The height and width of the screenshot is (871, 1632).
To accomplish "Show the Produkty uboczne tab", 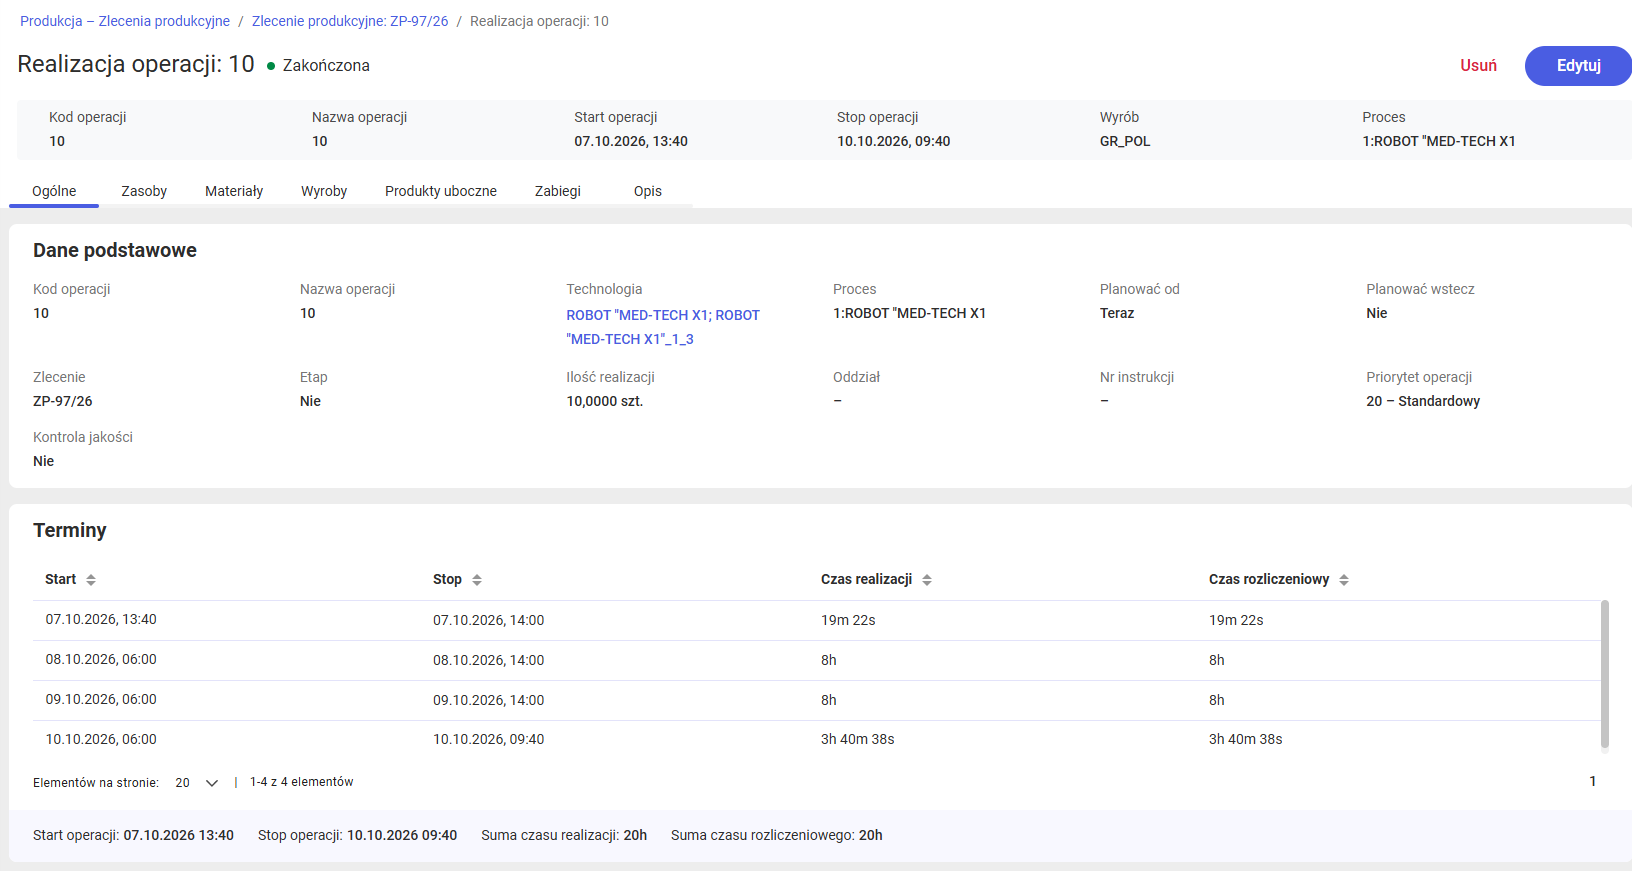I will click(x=441, y=191).
